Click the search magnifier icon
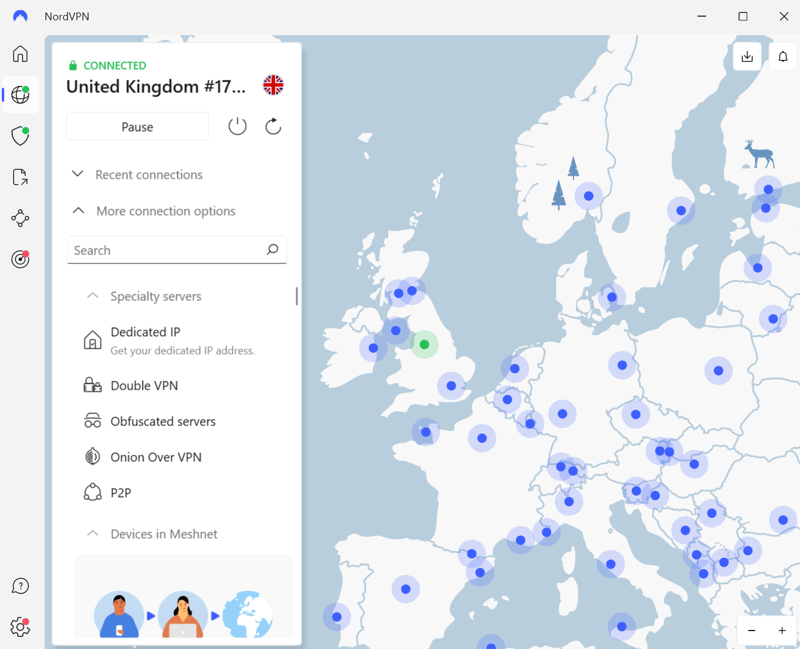800x649 pixels. pyautogui.click(x=272, y=249)
